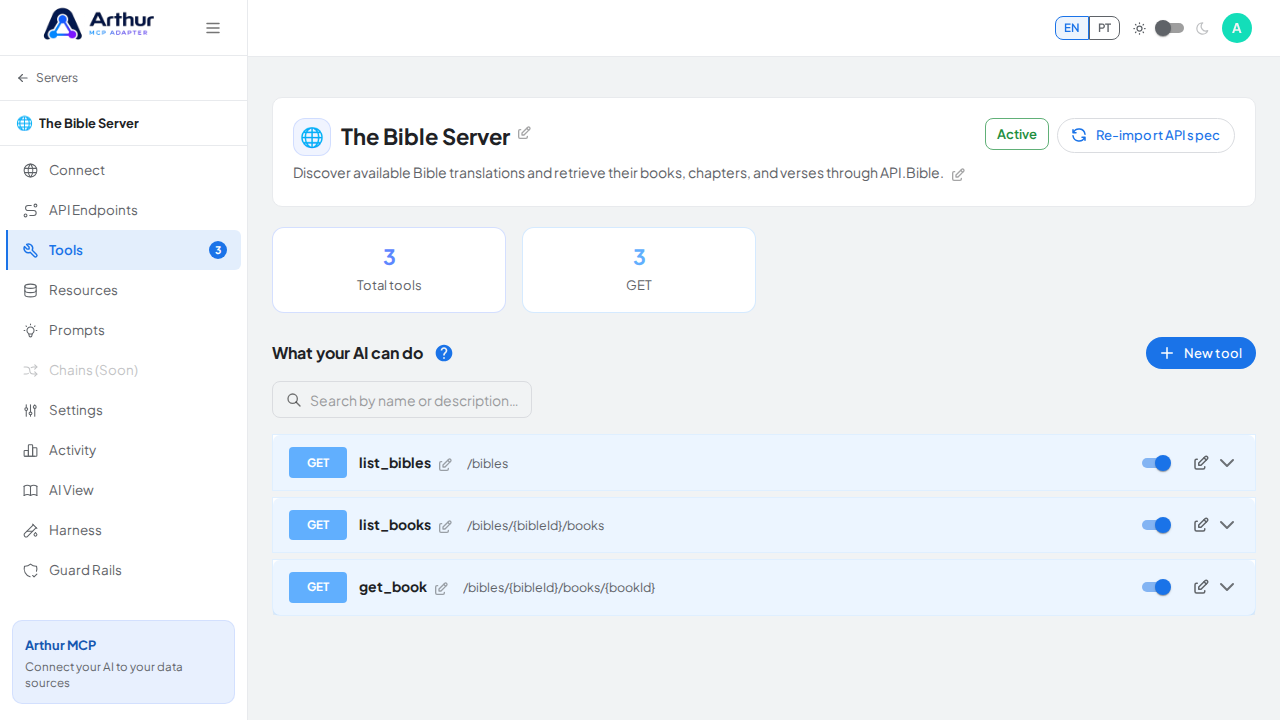The image size is (1280, 720).
Task: Toggle the dark mode switch
Action: (1169, 28)
